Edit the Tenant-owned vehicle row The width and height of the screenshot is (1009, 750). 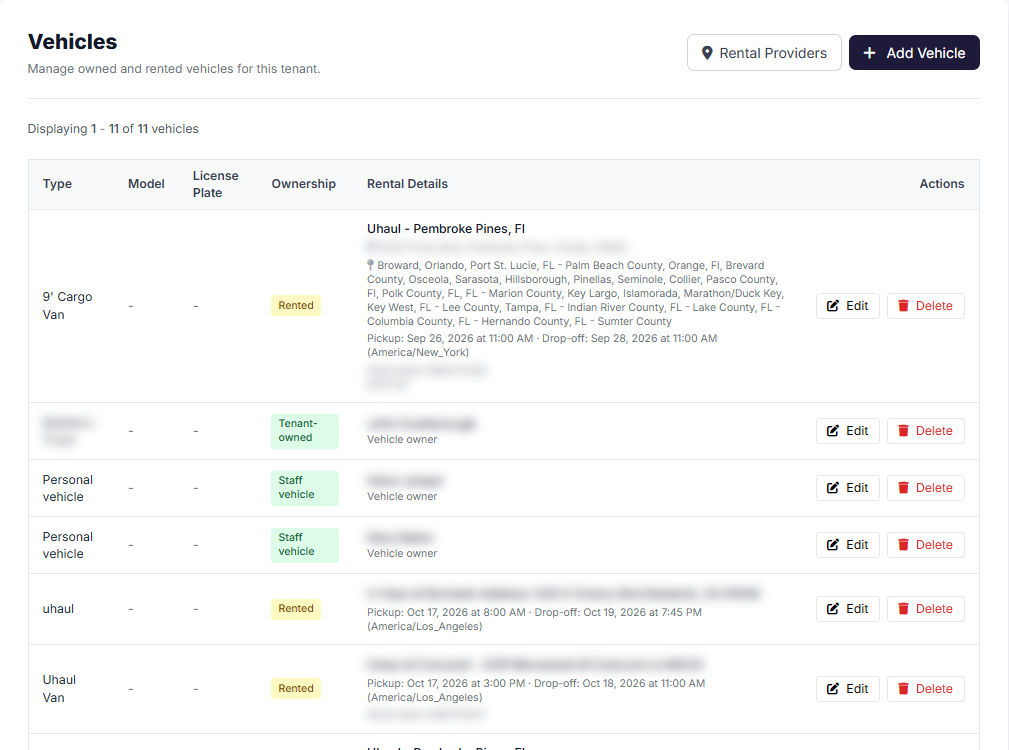click(x=847, y=431)
